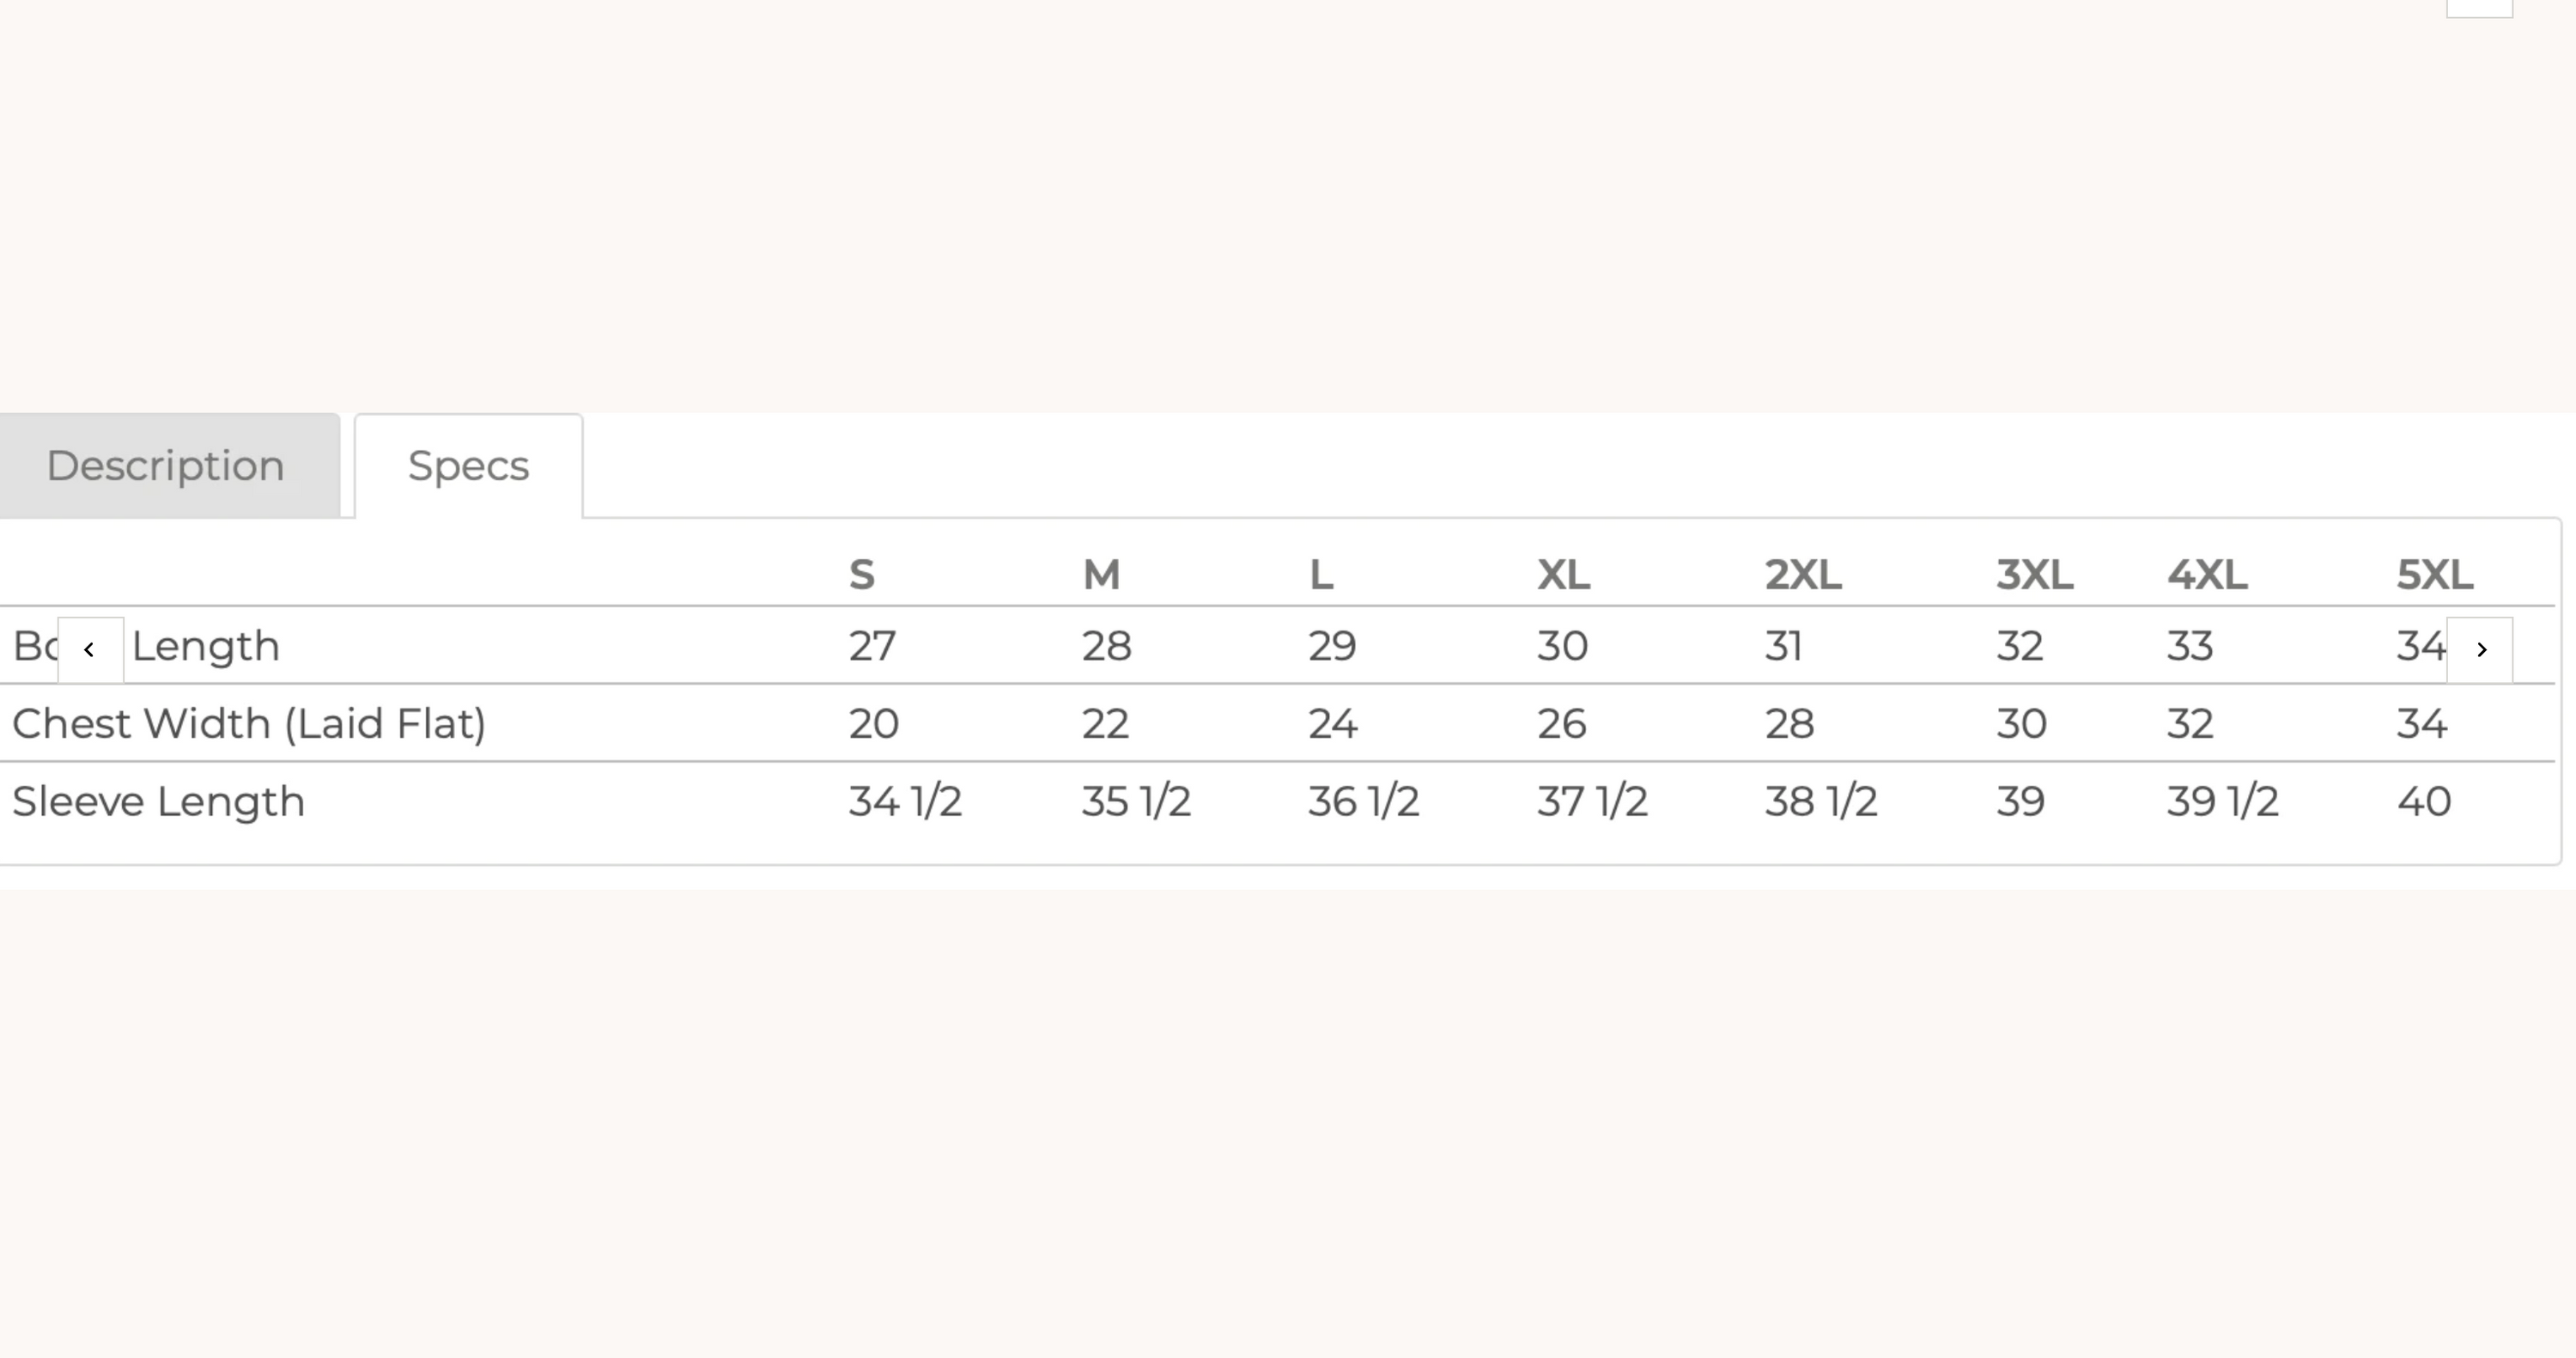Click the 4XL size column header
The width and height of the screenshot is (2576, 1358).
(2207, 575)
